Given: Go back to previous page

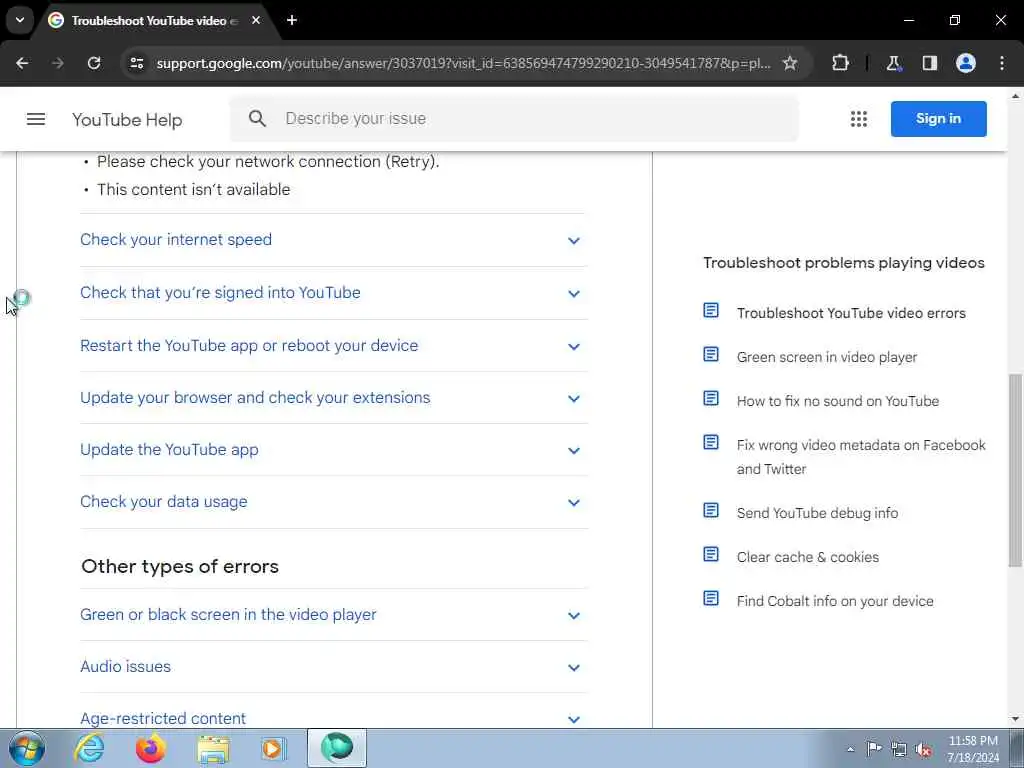Looking at the screenshot, I should [22, 63].
